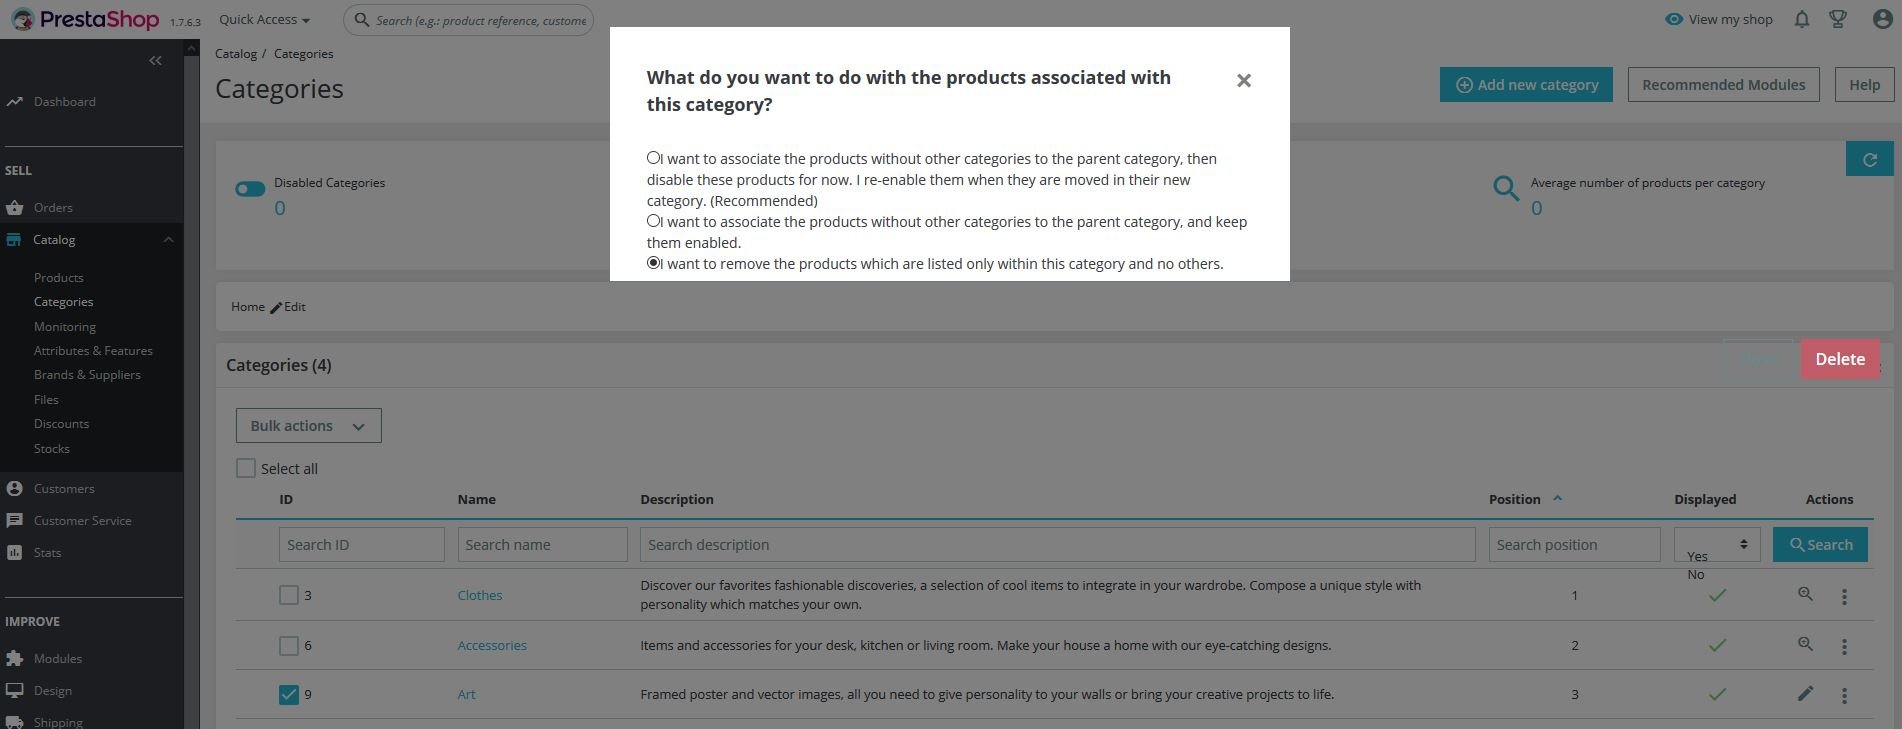Close the category deletion dialog
This screenshot has width=1902, height=729.
click(x=1243, y=81)
